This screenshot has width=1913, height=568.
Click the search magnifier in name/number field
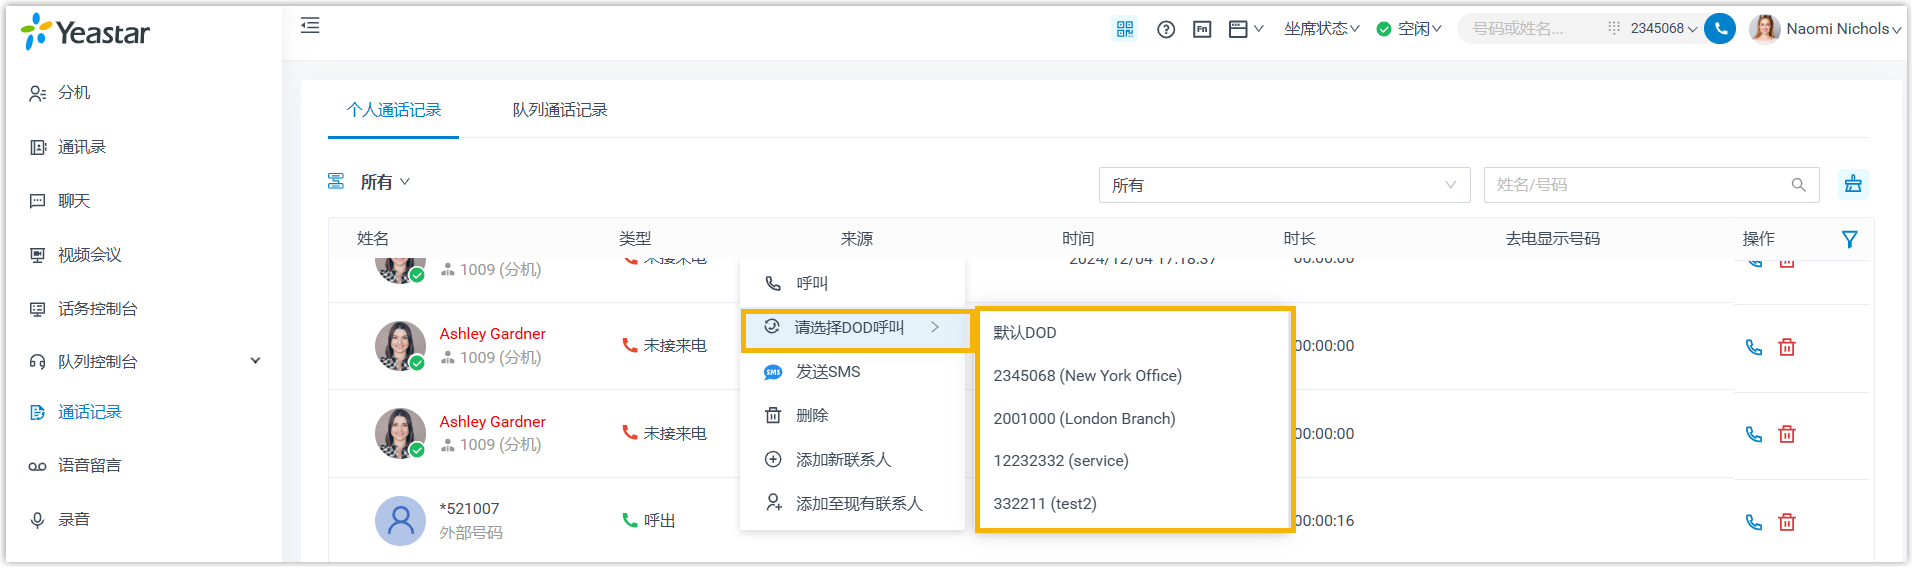pyautogui.click(x=1798, y=185)
